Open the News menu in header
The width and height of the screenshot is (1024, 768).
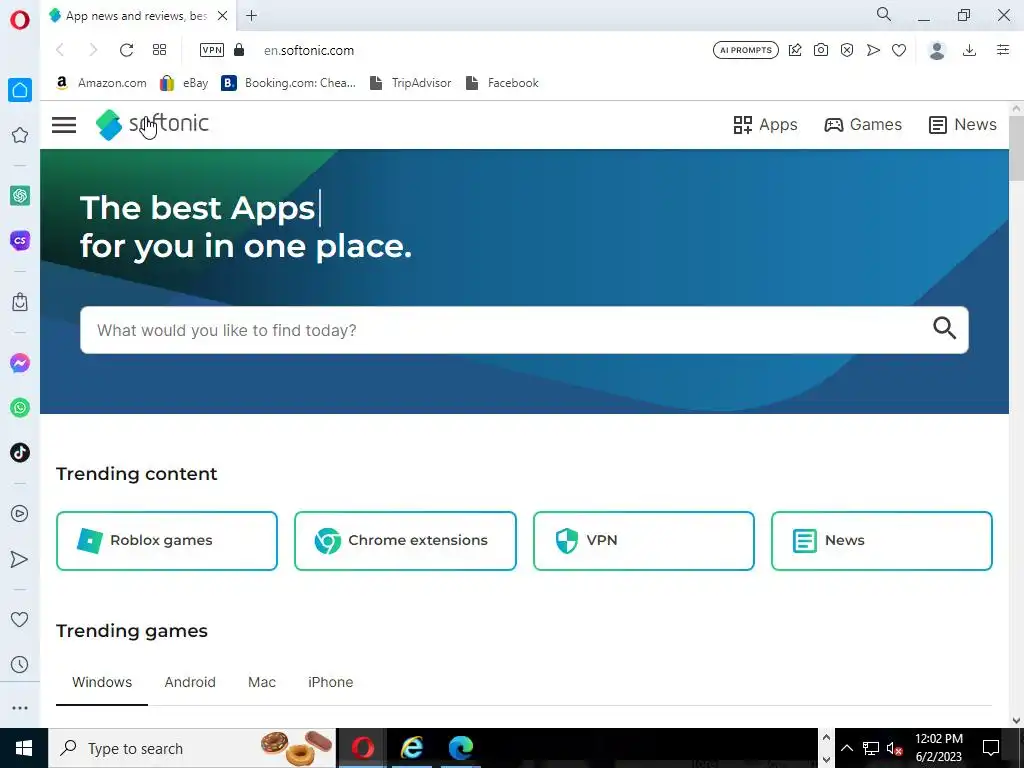(963, 125)
